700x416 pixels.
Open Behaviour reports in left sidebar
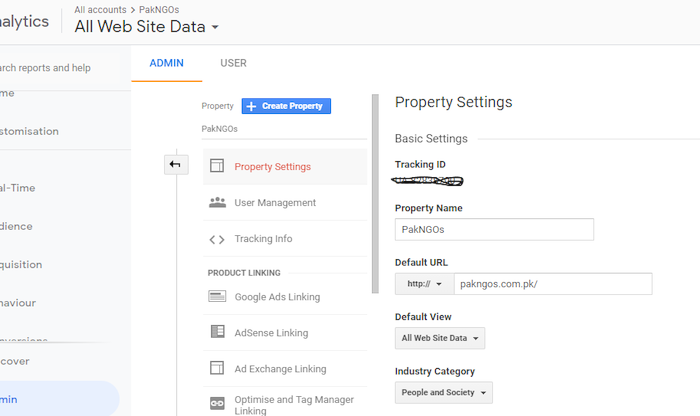(18, 303)
